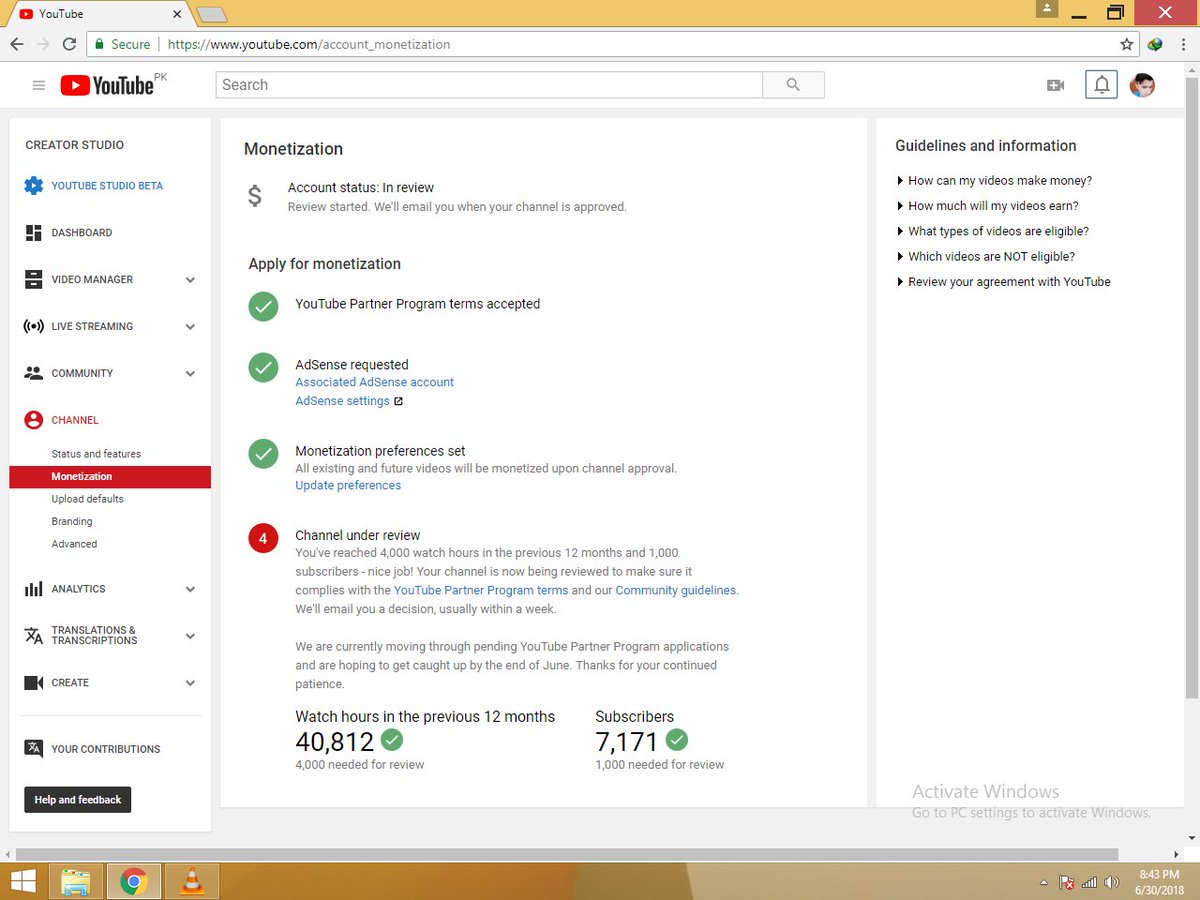Expand the Community section
1200x900 pixels.
190,374
